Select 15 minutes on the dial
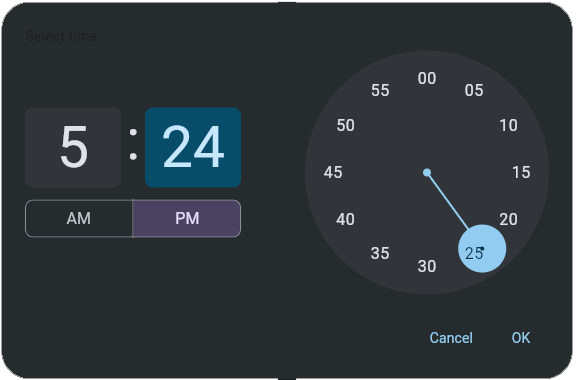The height and width of the screenshot is (380, 576). click(x=521, y=172)
